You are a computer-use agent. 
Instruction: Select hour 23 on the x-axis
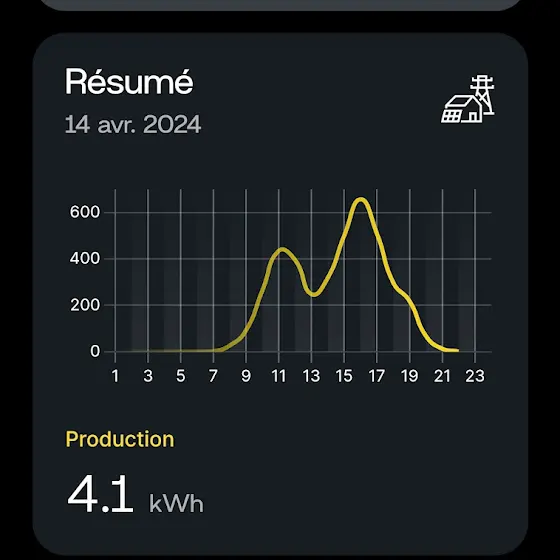[x=475, y=376]
